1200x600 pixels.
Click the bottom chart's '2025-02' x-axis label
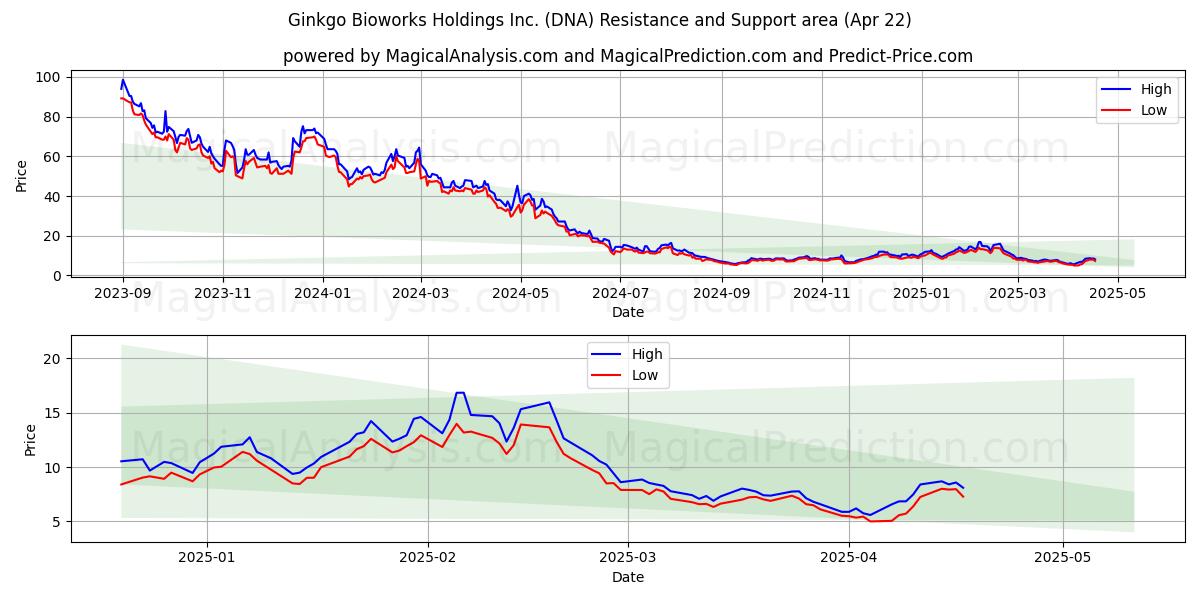coord(428,559)
